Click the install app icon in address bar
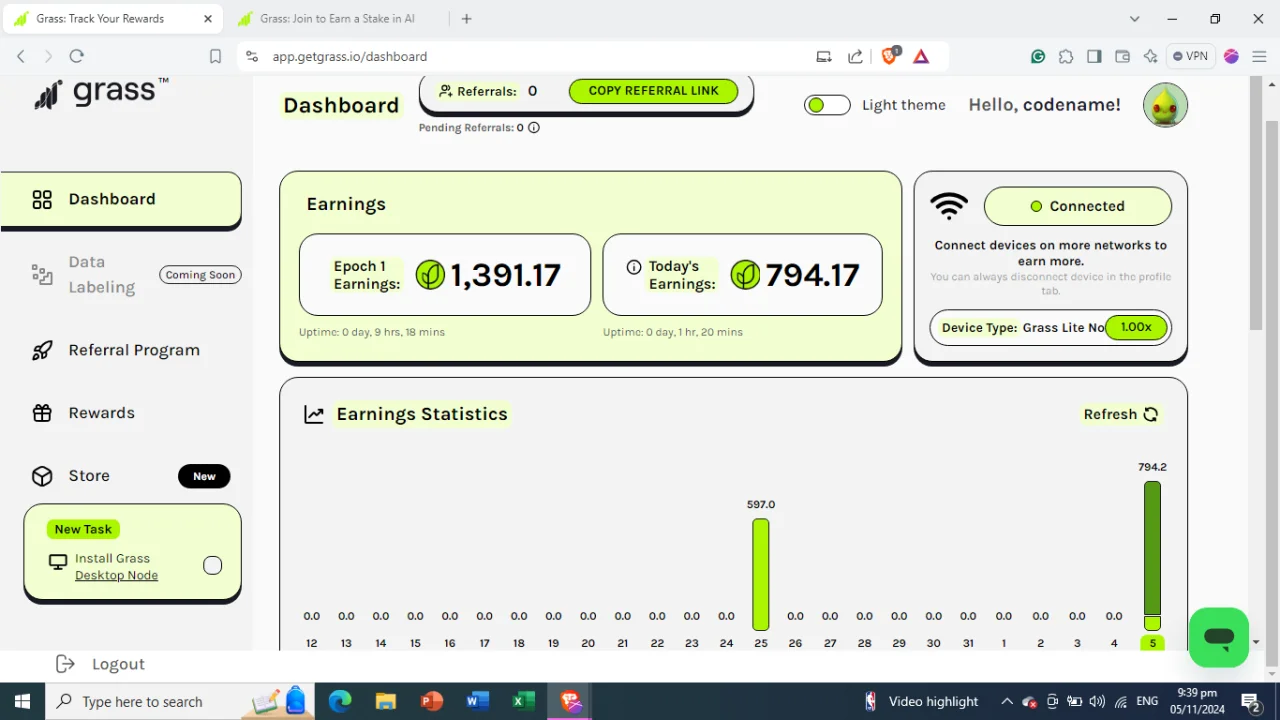This screenshot has width=1280, height=720. pos(824,57)
